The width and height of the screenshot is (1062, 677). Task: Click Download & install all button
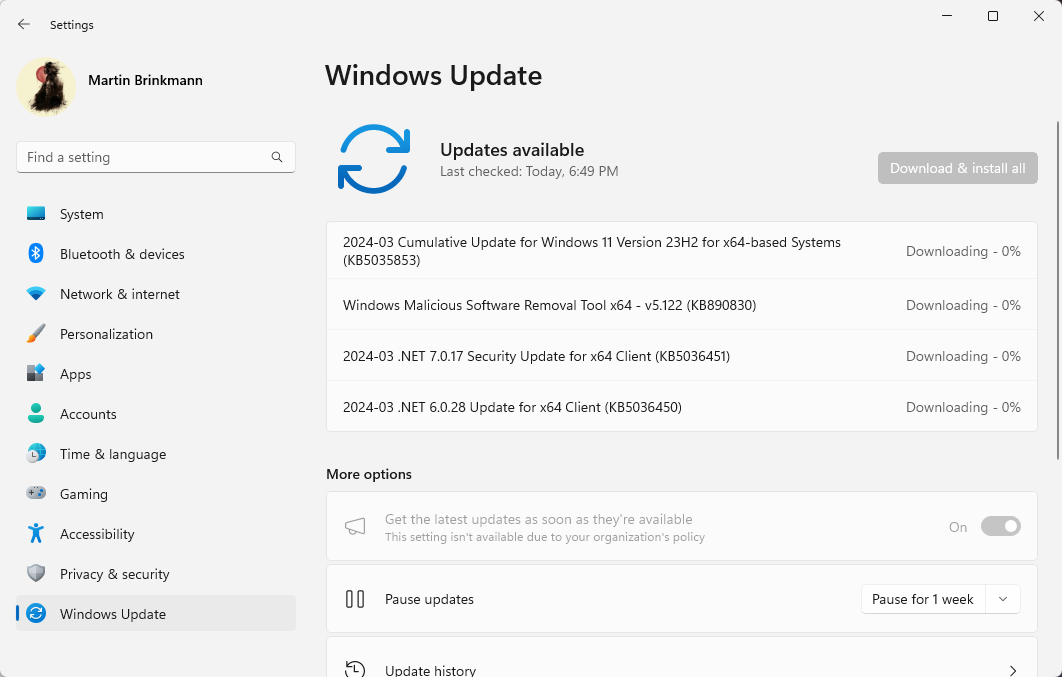tap(957, 168)
